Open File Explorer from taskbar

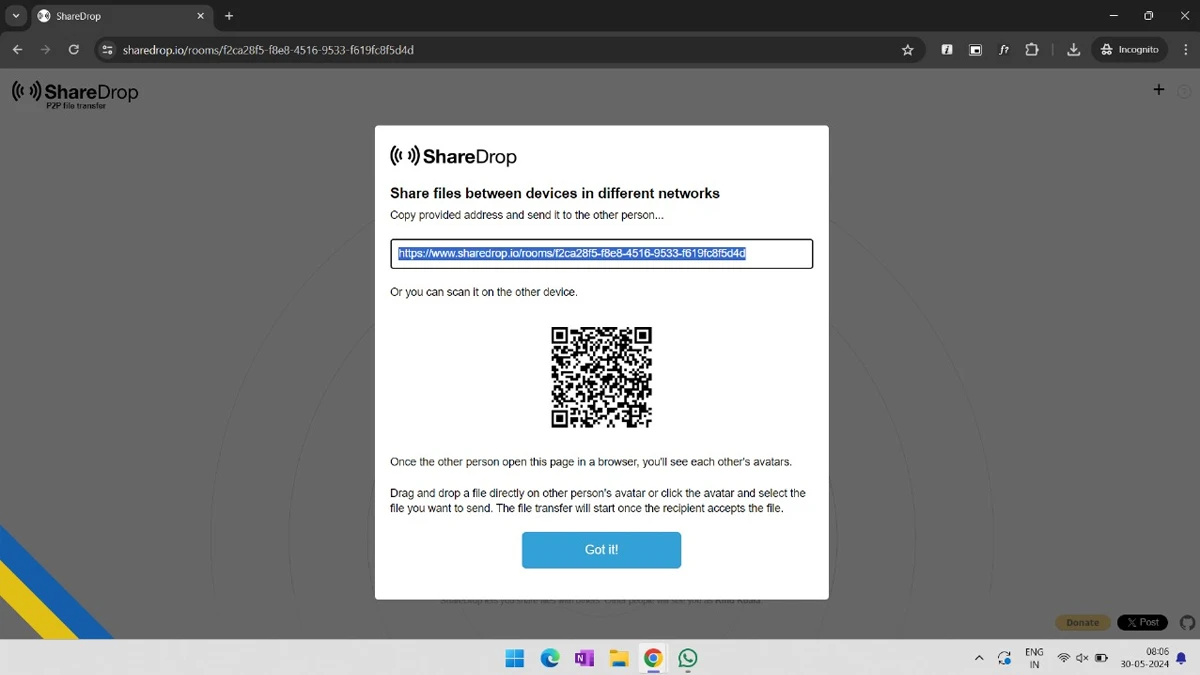(619, 658)
